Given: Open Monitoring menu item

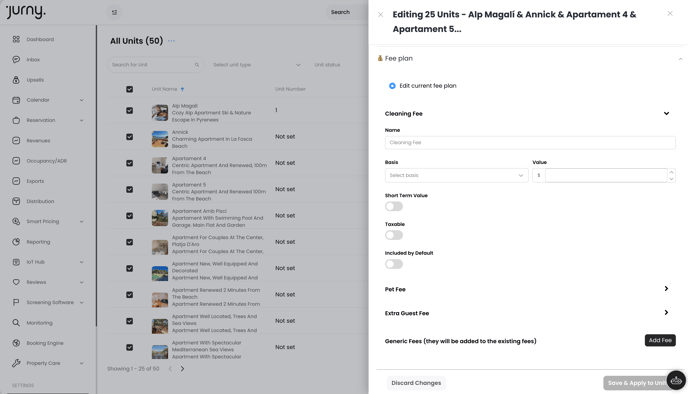Looking at the screenshot, I should click(x=39, y=322).
